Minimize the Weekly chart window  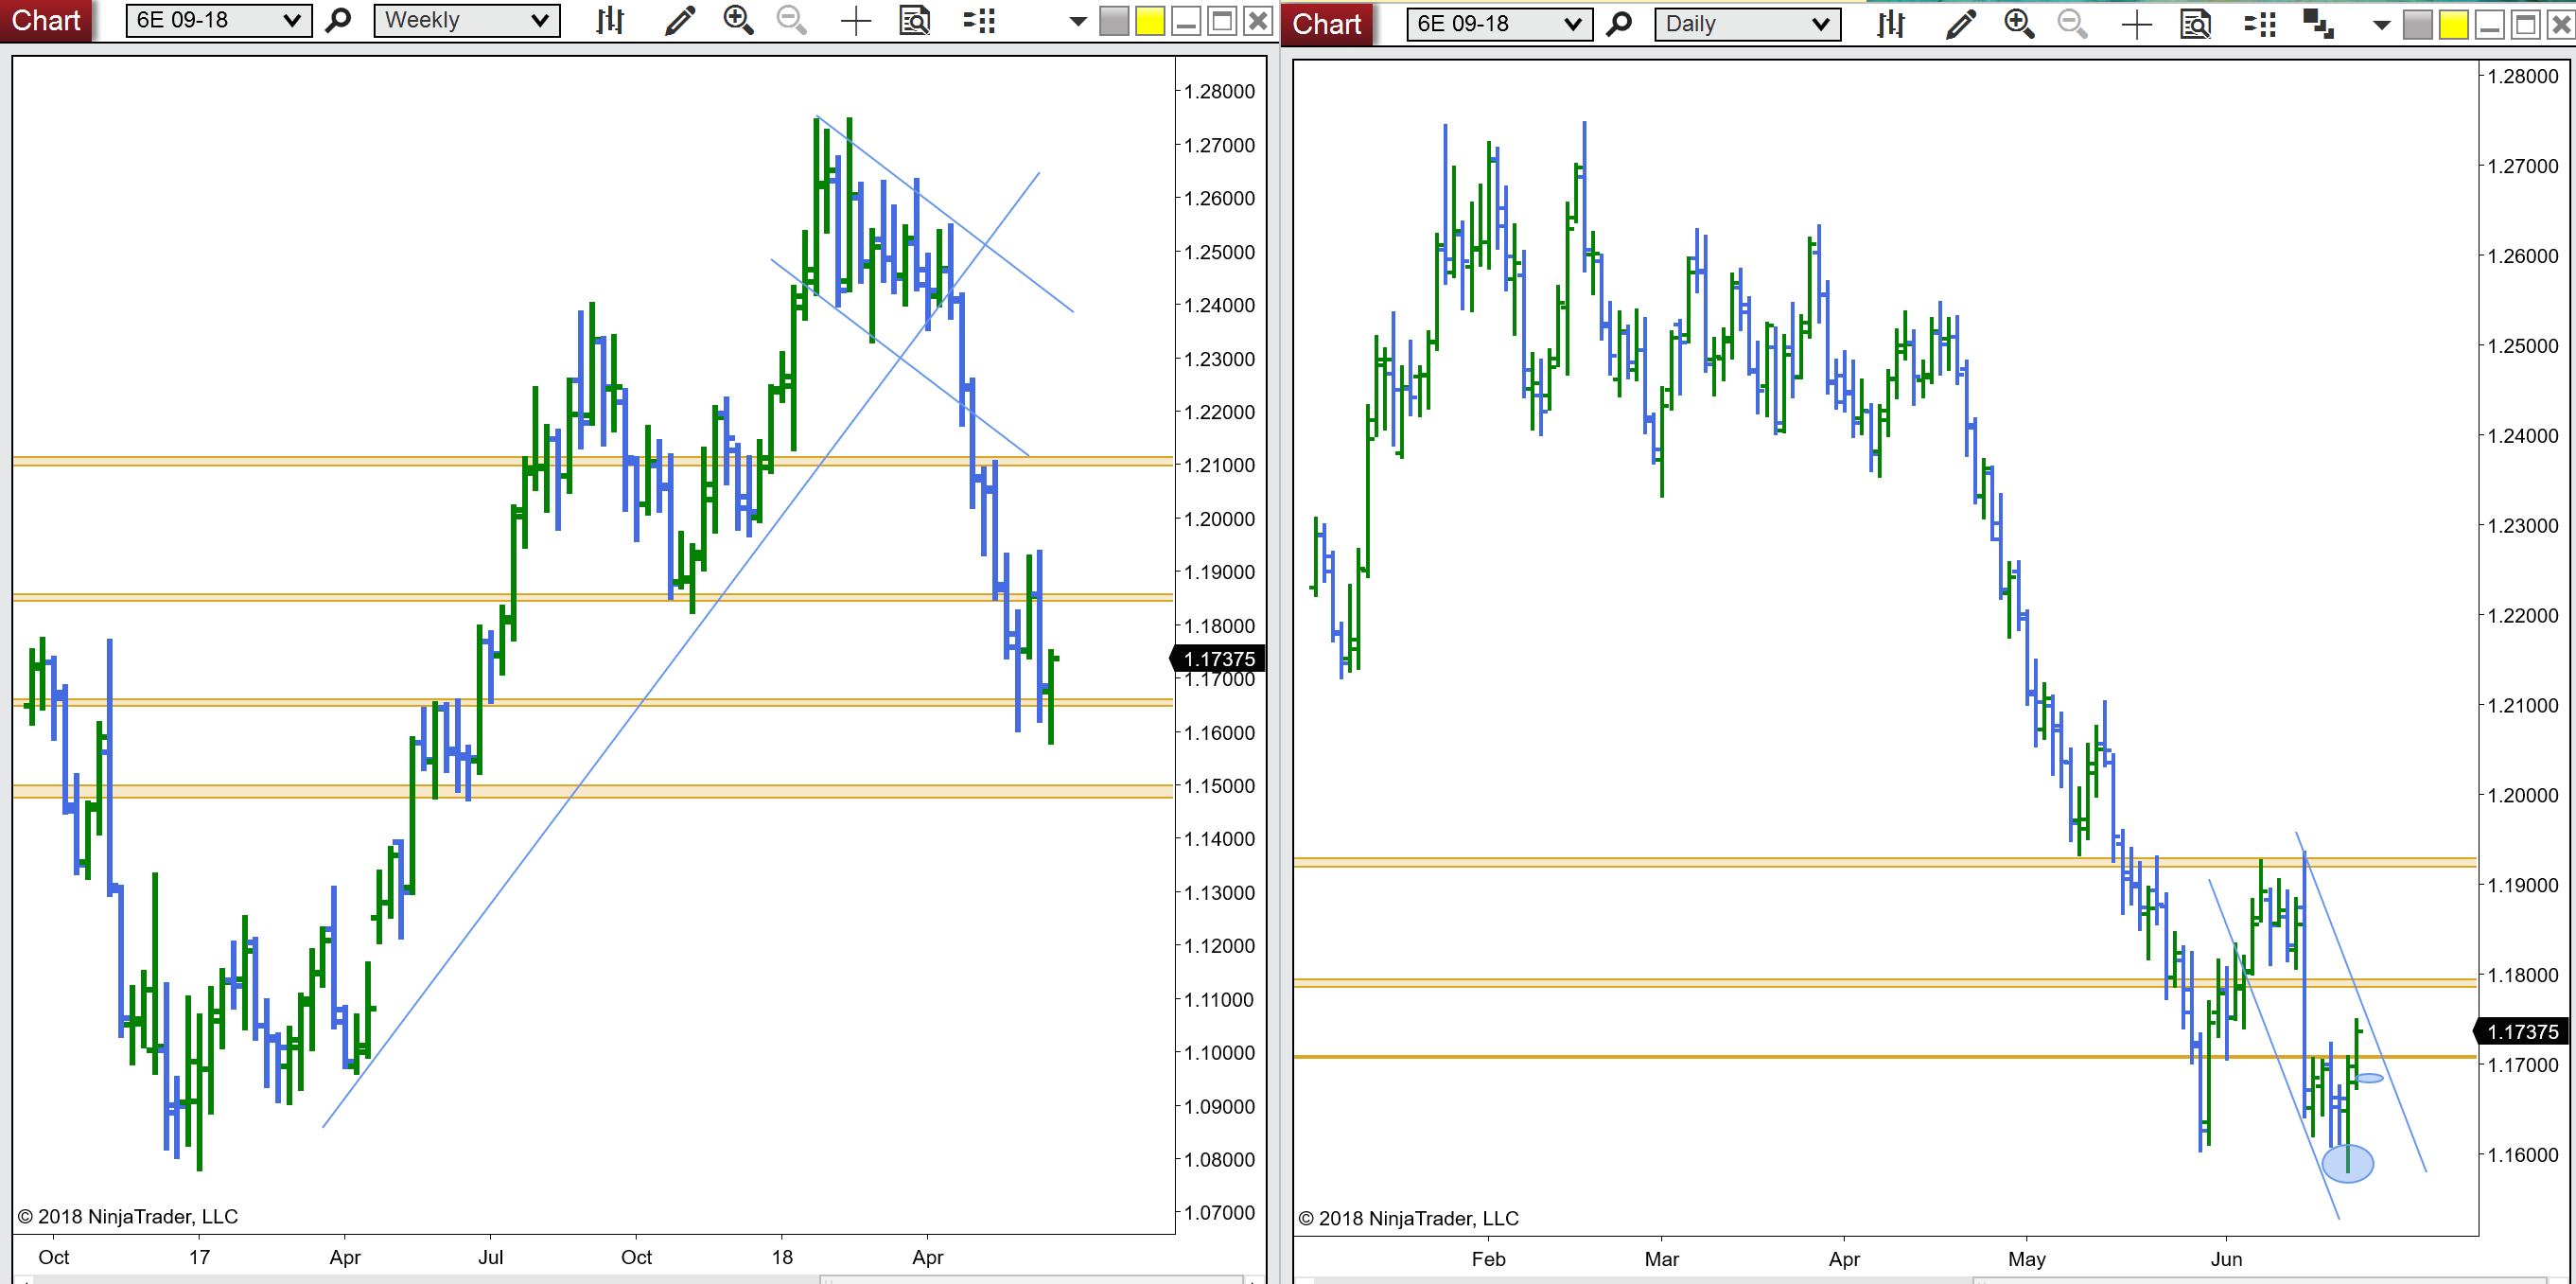point(1186,21)
